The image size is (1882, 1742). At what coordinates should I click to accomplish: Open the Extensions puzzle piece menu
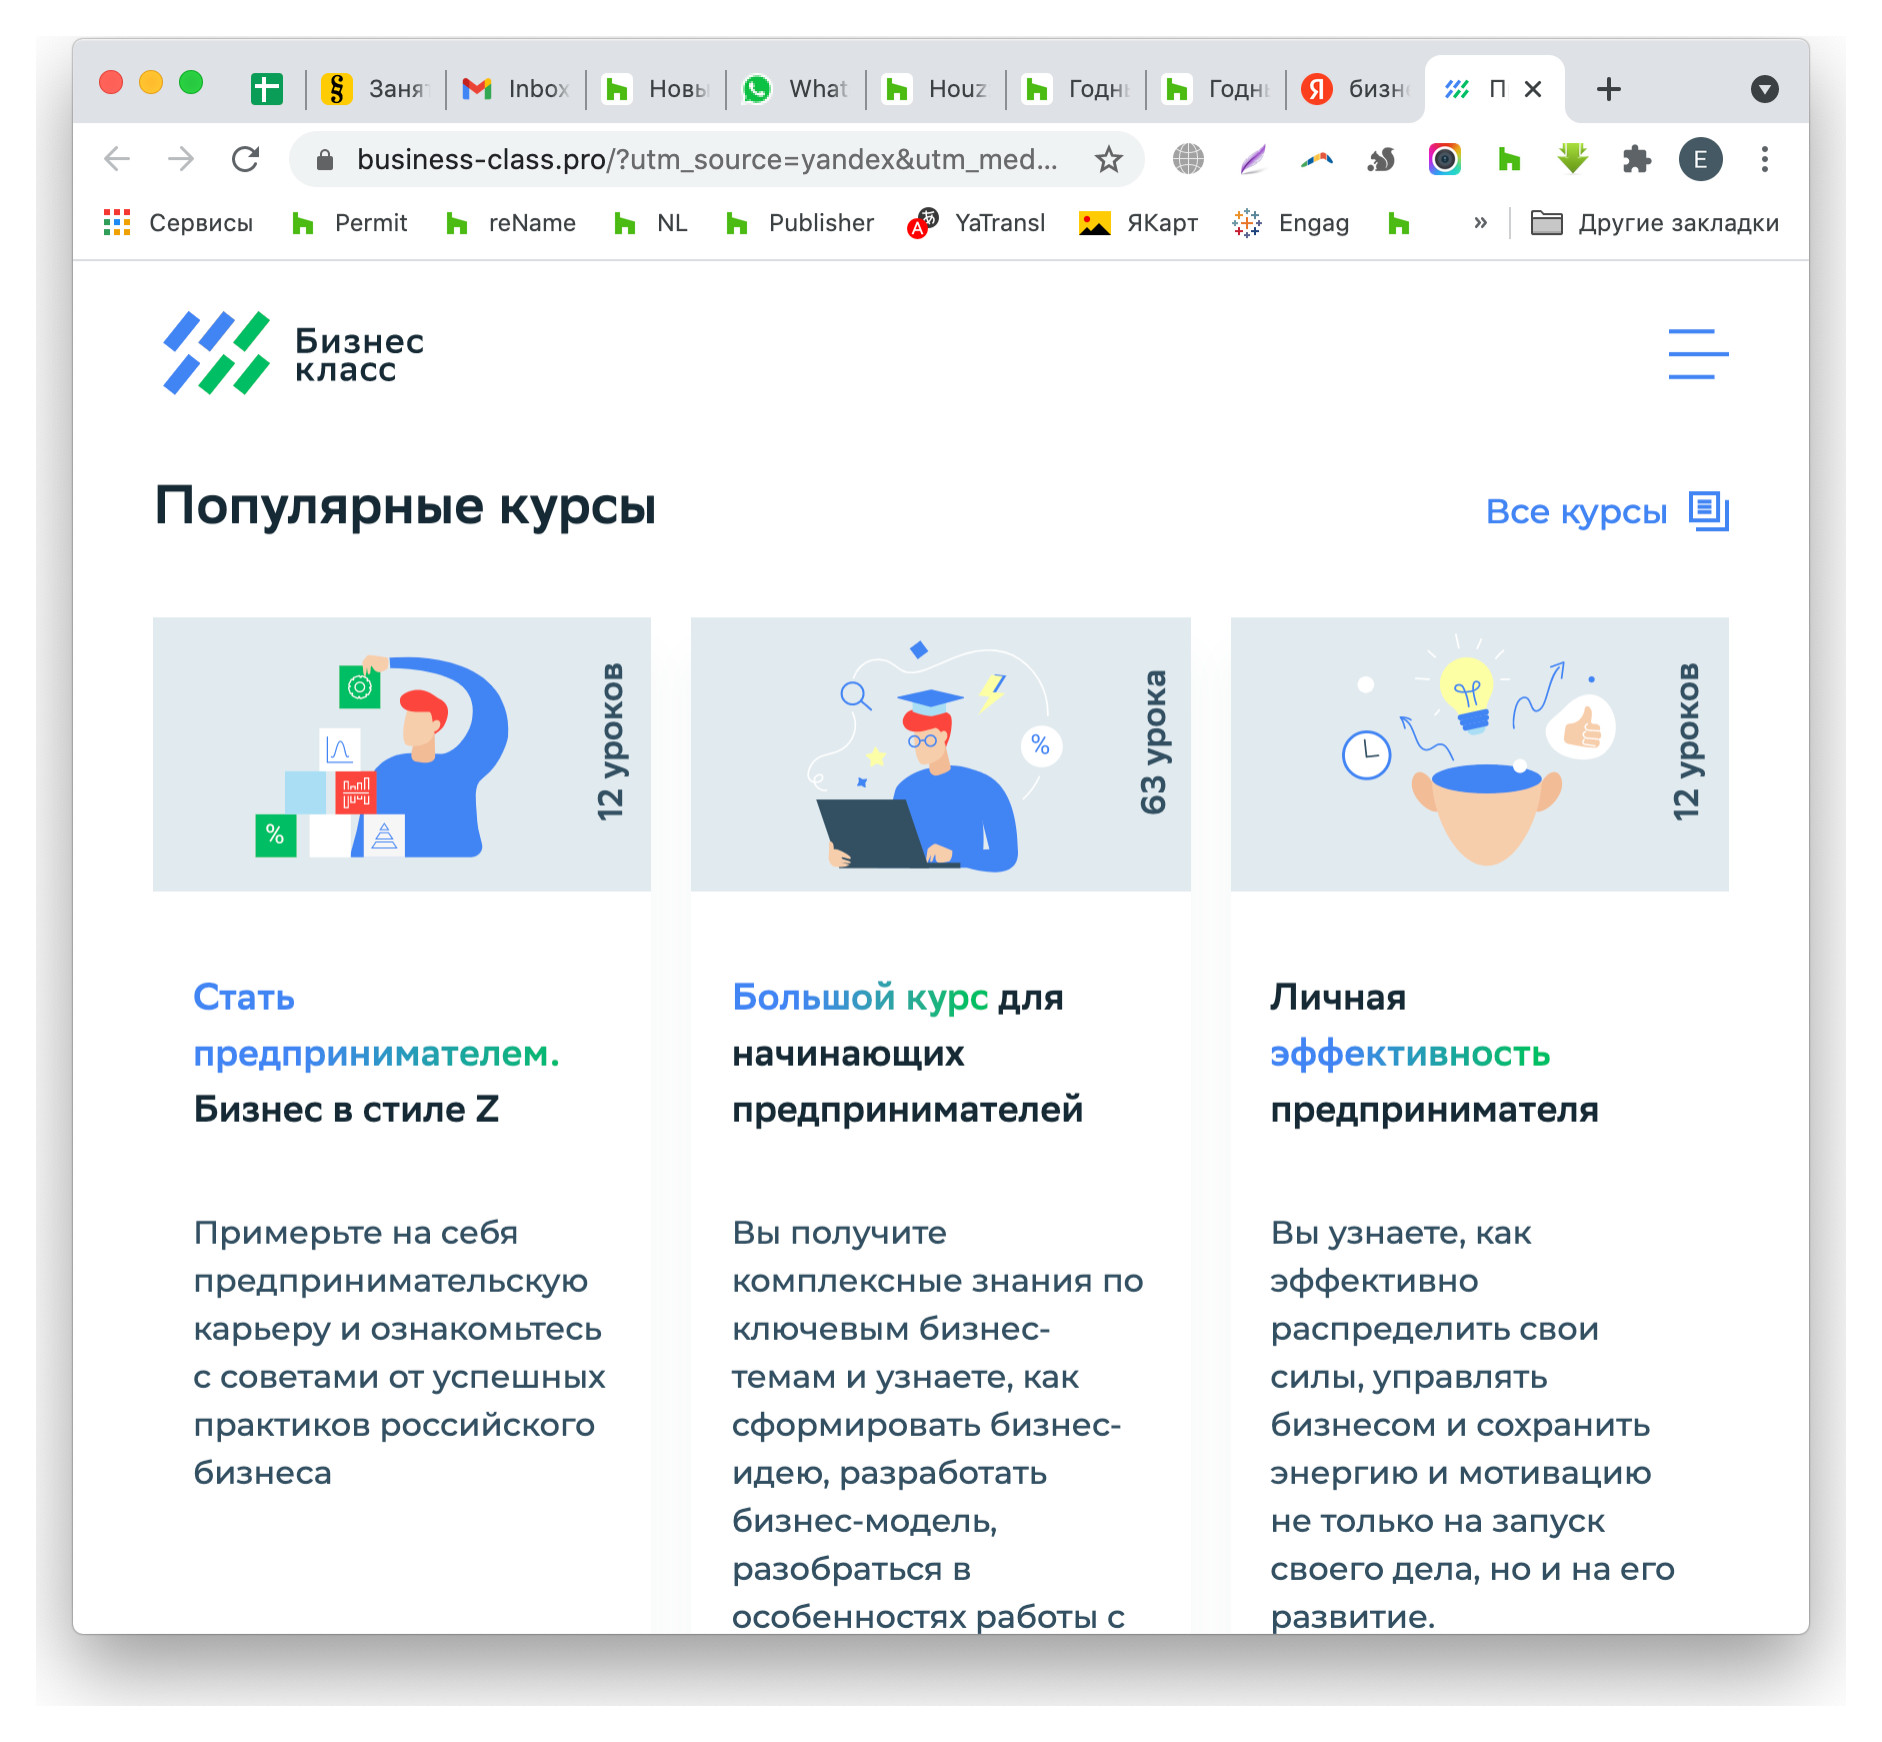(x=1637, y=159)
